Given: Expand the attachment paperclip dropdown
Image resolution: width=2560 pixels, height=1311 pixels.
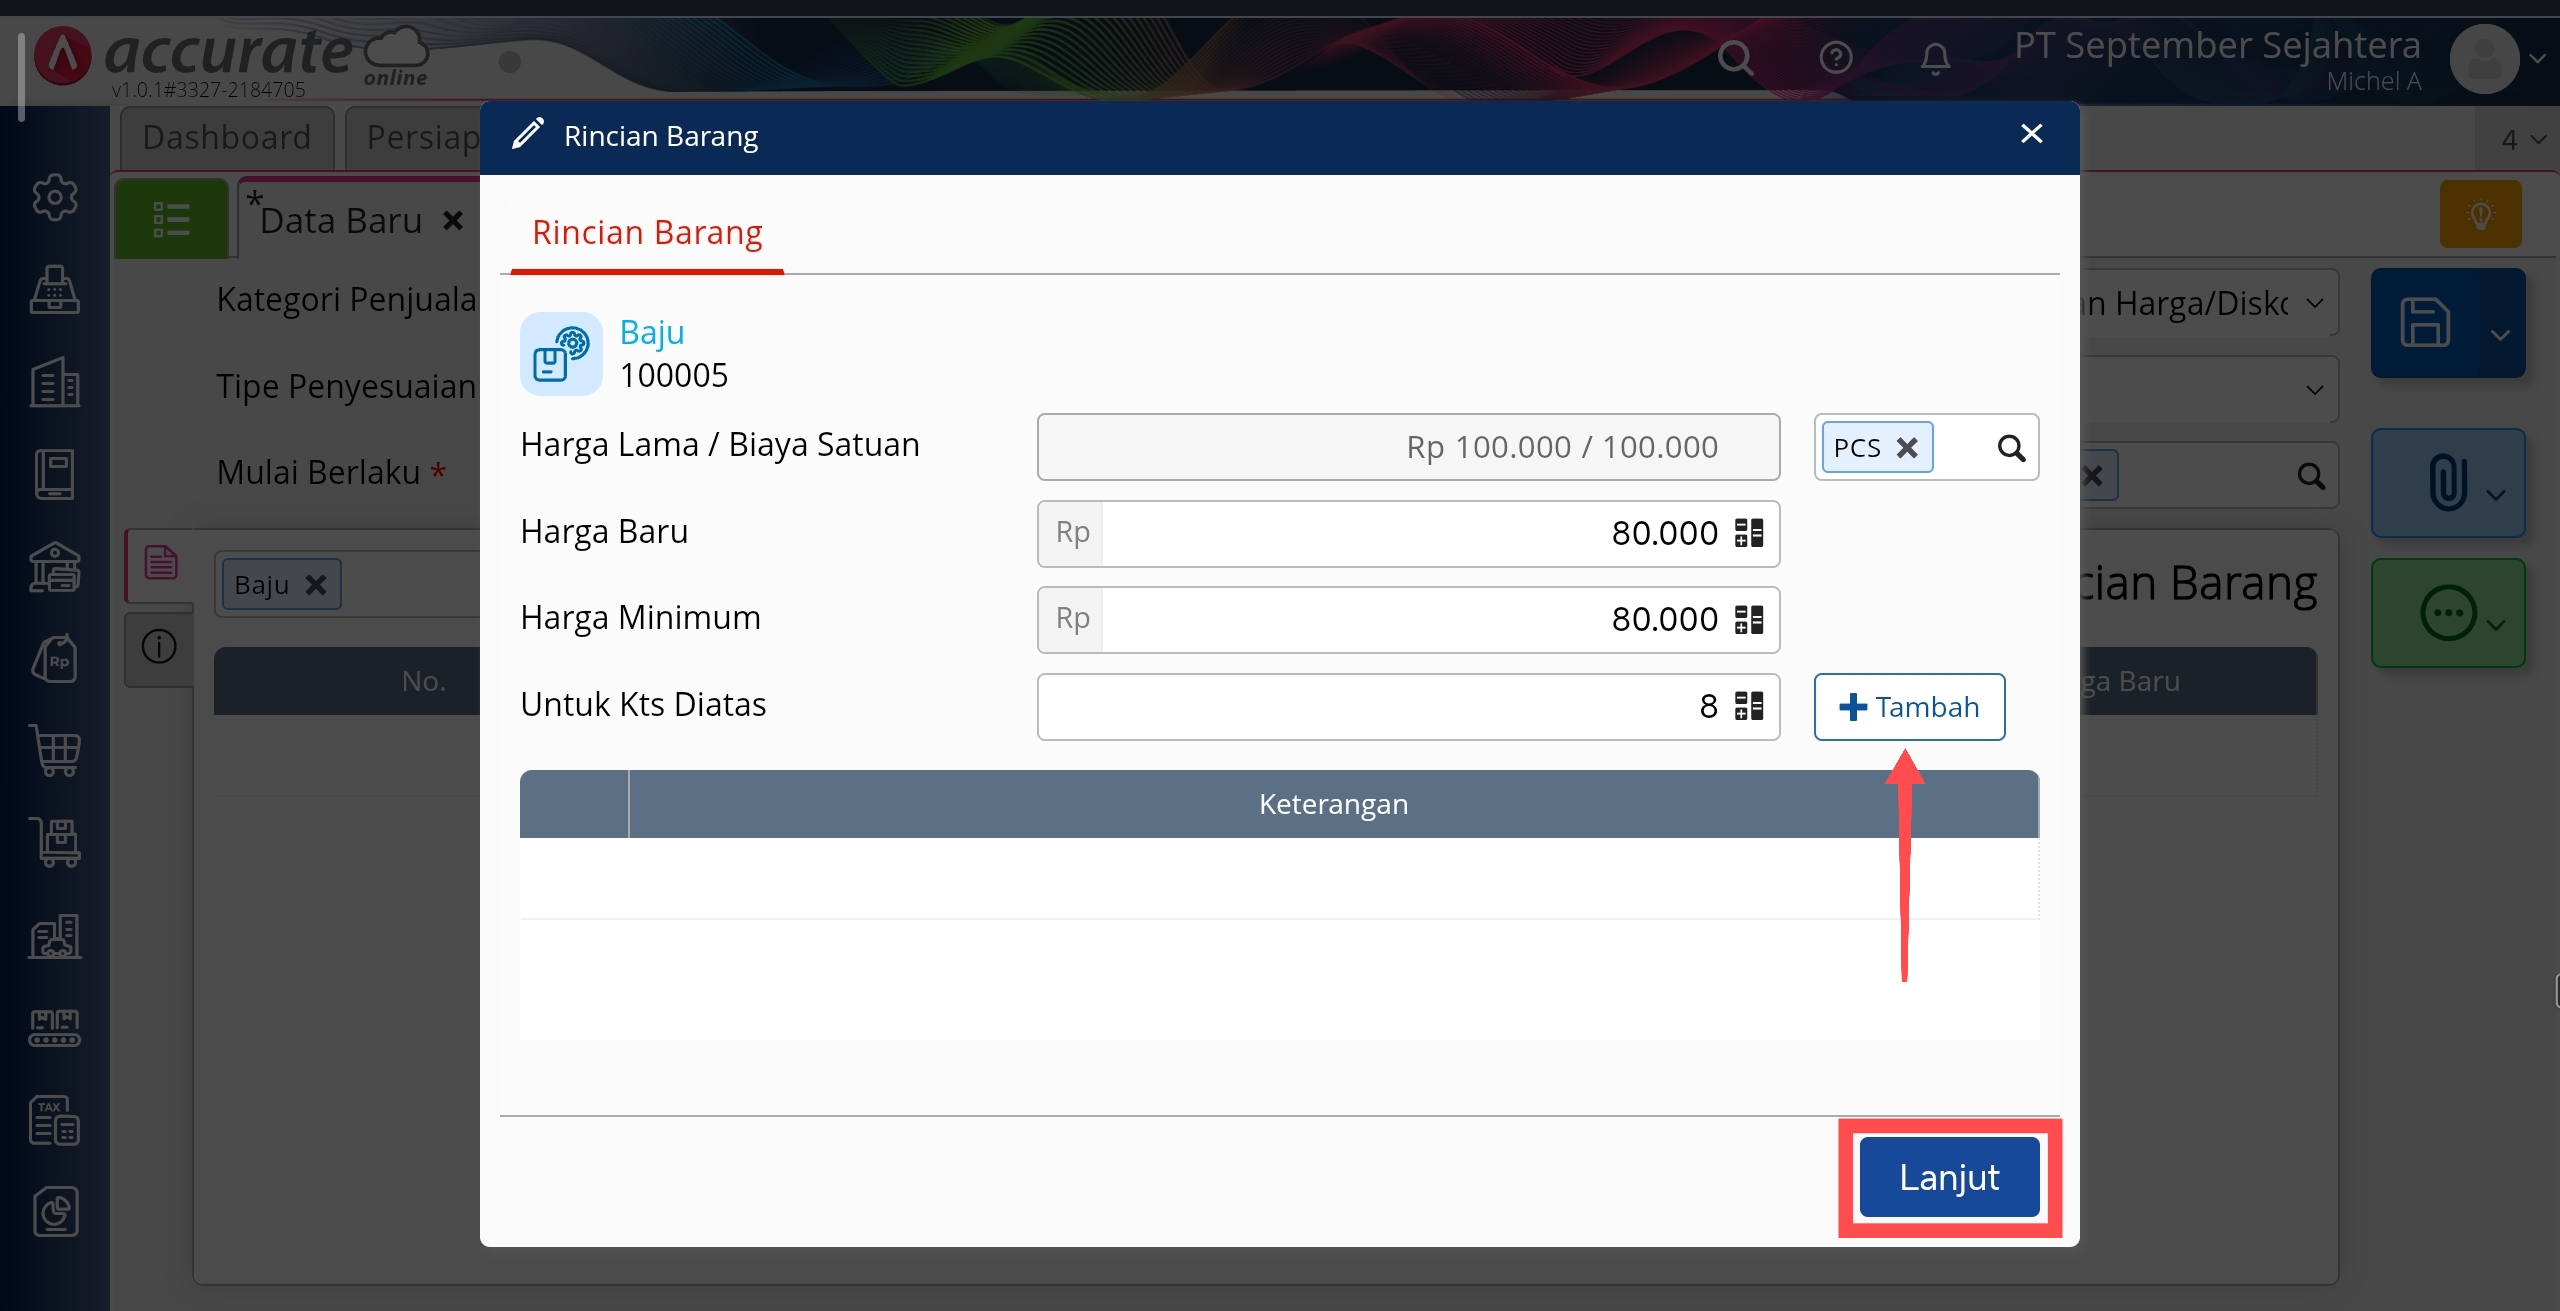Looking at the screenshot, I should pyautogui.click(x=2496, y=494).
